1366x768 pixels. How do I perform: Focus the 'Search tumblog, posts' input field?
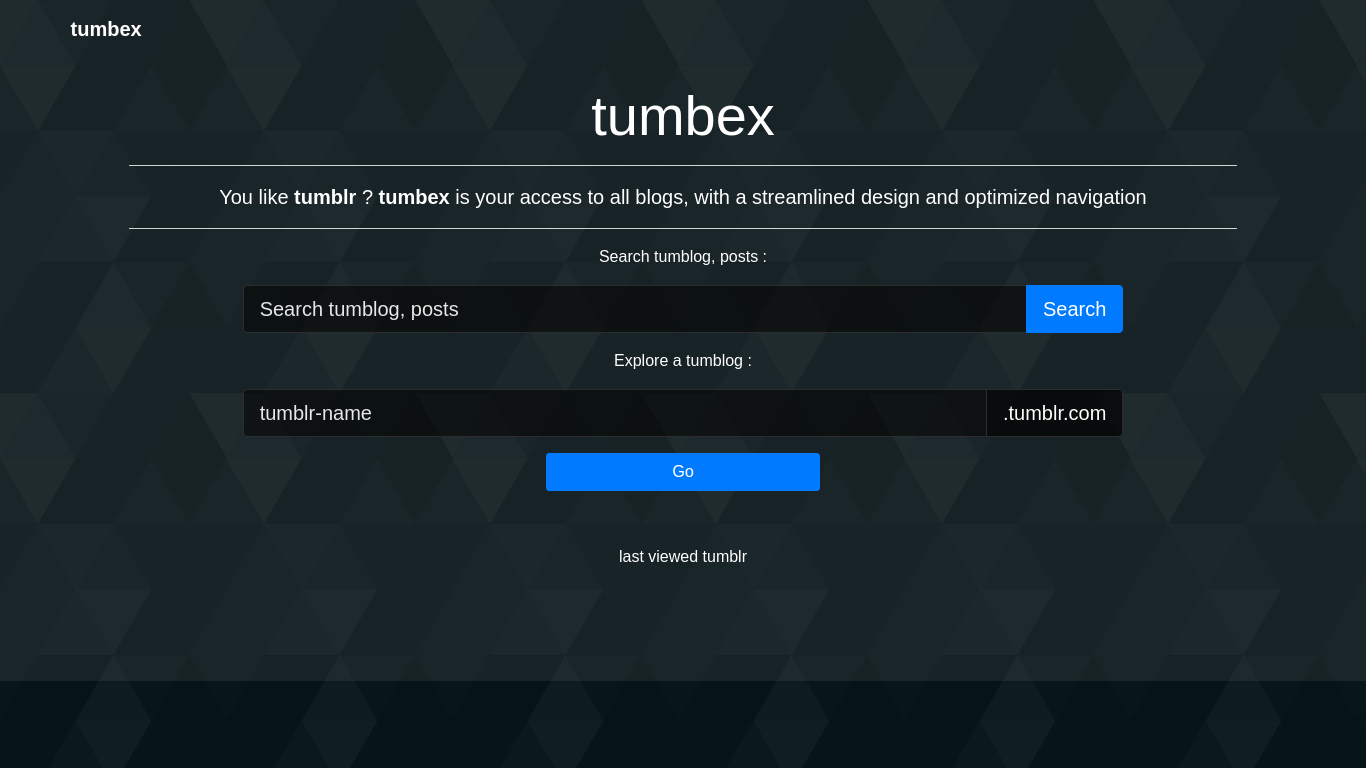pos(635,309)
